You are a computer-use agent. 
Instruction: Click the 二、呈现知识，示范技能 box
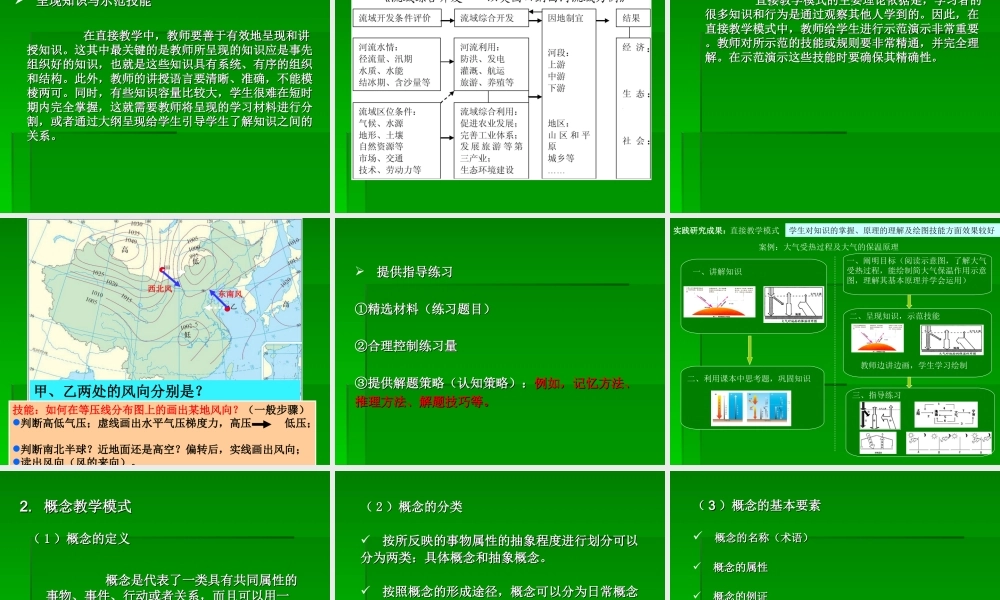[917, 341]
